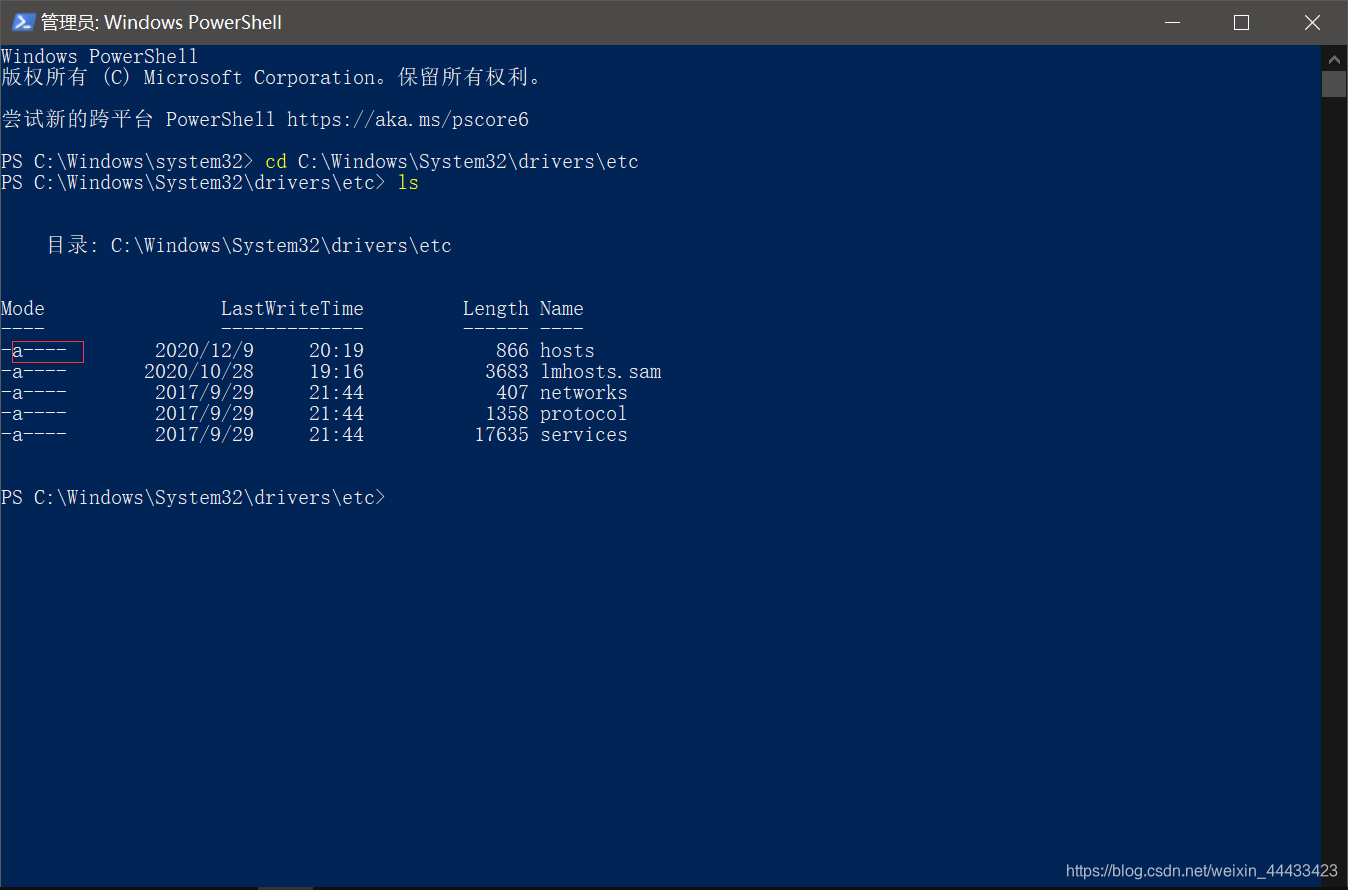Click the yellow 'ls' command text
Viewport: 1348px width, 890px height.
point(408,183)
